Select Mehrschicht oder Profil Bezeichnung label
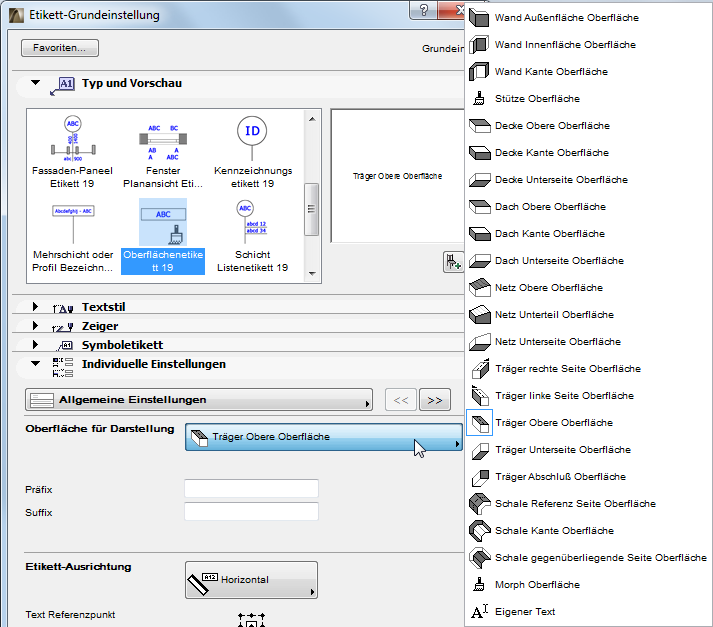Image resolution: width=713 pixels, height=627 pixels. tap(73, 237)
